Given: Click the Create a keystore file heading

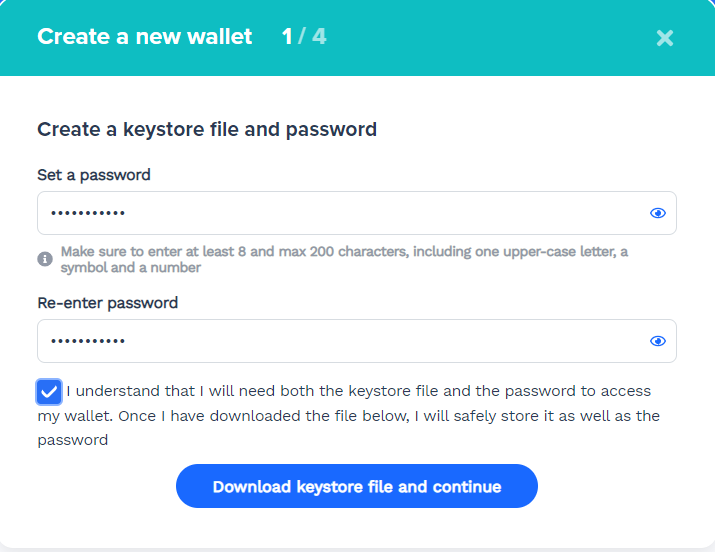Looking at the screenshot, I should (207, 129).
